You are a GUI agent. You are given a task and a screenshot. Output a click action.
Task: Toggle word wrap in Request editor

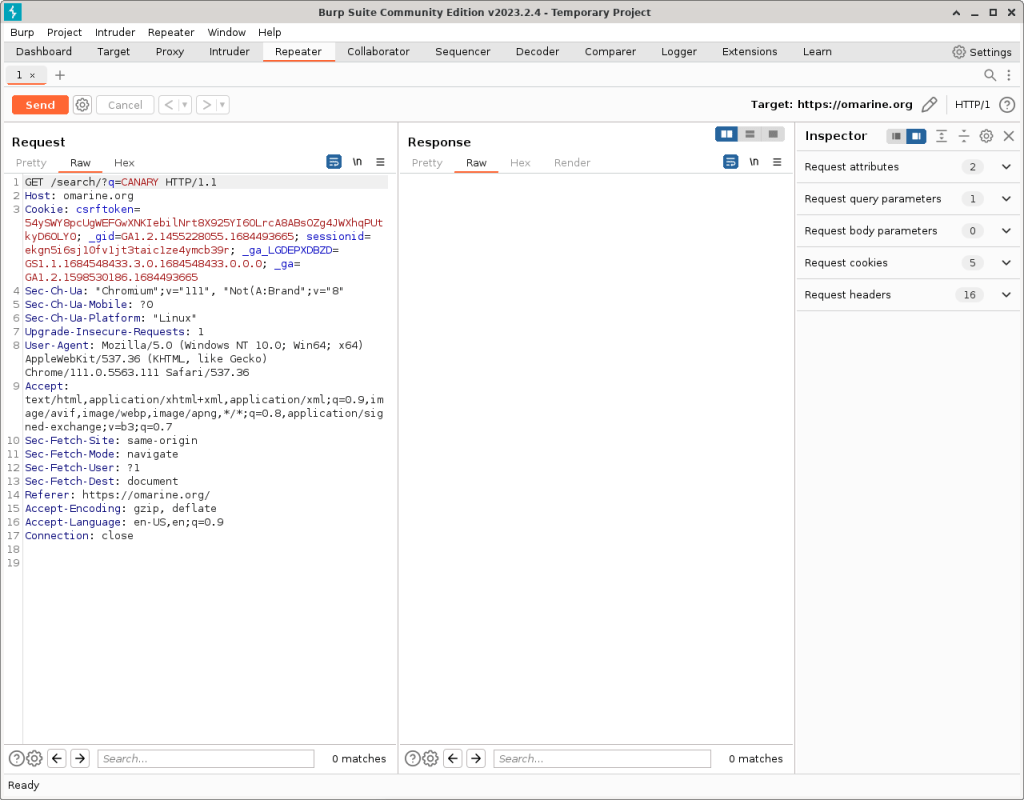pos(334,162)
